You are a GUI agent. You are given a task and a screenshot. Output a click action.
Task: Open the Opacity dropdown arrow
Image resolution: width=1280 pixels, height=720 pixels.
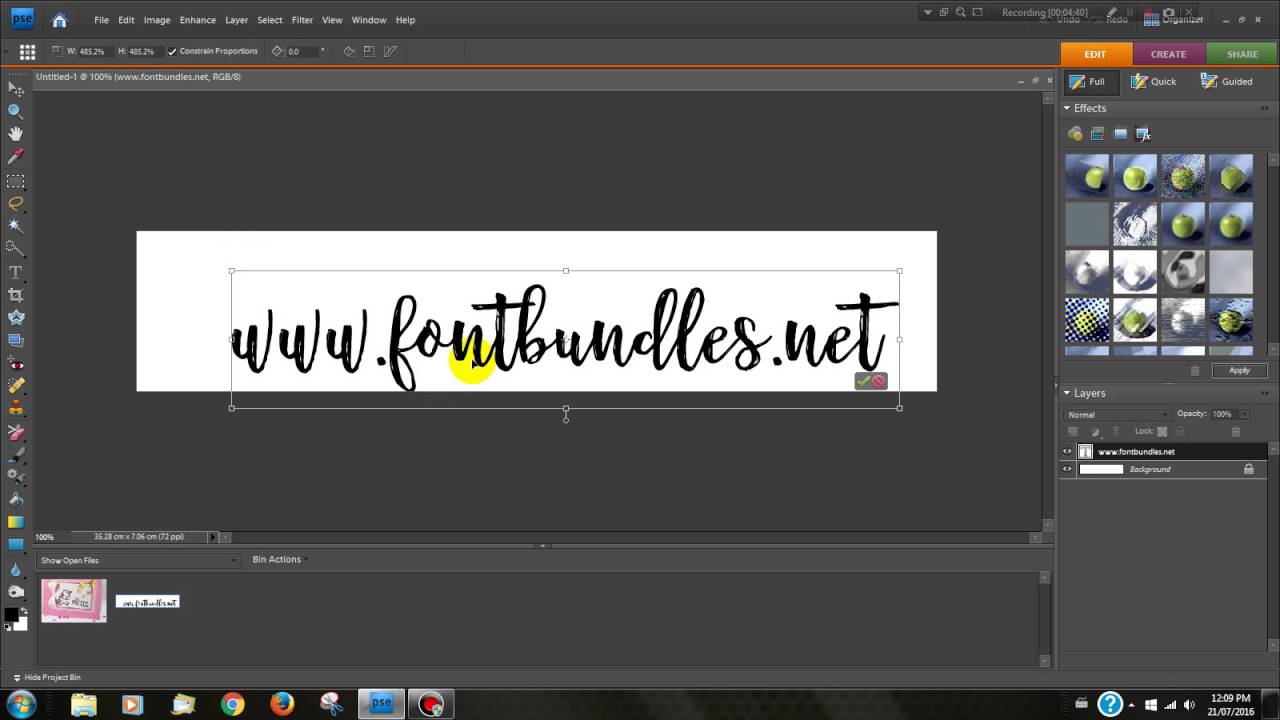click(1244, 414)
